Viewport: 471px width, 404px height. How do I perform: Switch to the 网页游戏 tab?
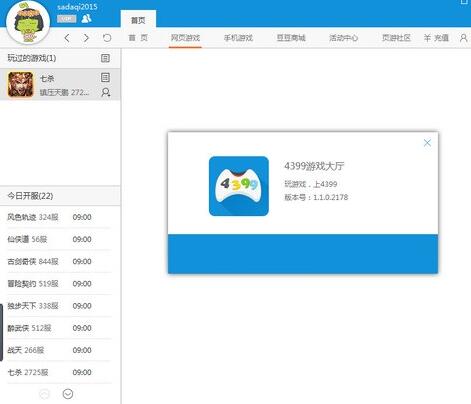tap(185, 38)
